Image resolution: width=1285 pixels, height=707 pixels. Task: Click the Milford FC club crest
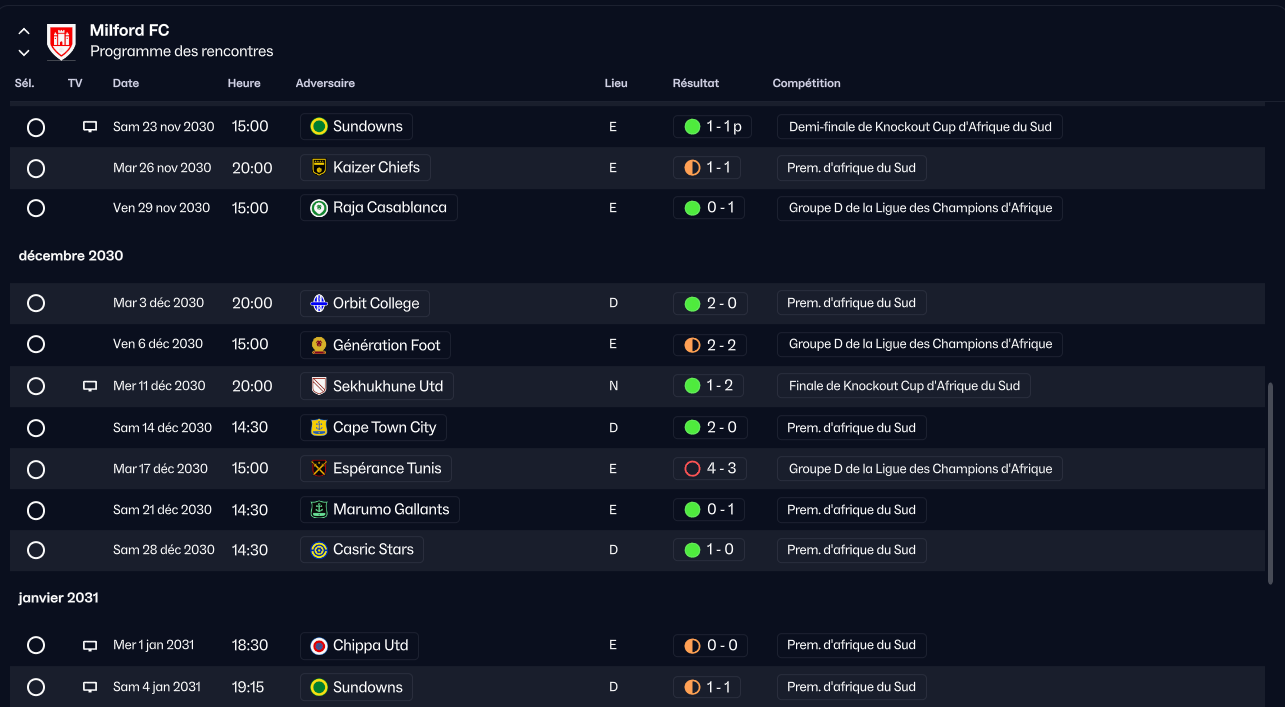[x=62, y=41]
